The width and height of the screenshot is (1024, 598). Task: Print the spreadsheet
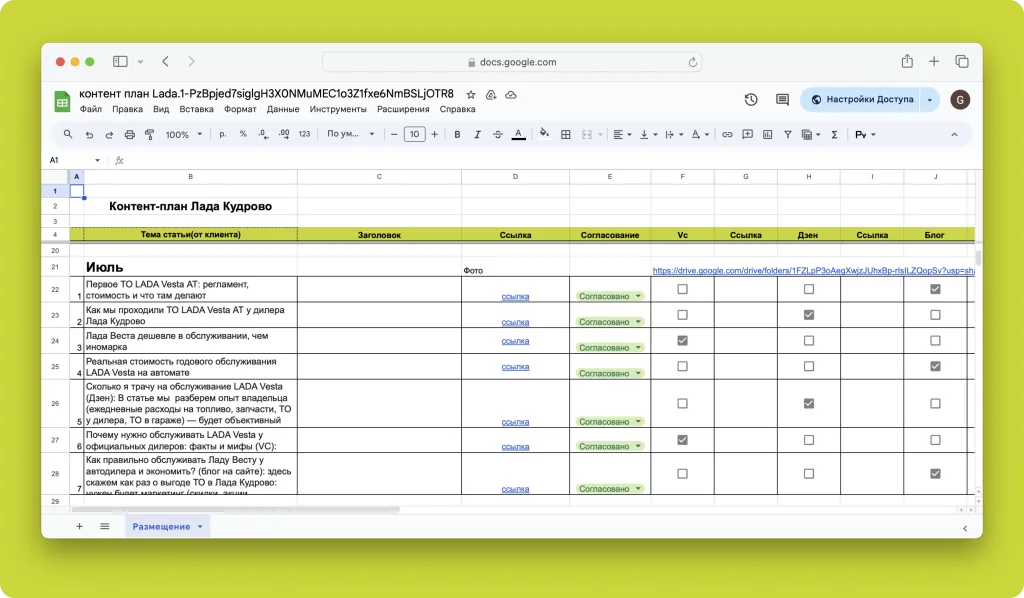pyautogui.click(x=129, y=134)
